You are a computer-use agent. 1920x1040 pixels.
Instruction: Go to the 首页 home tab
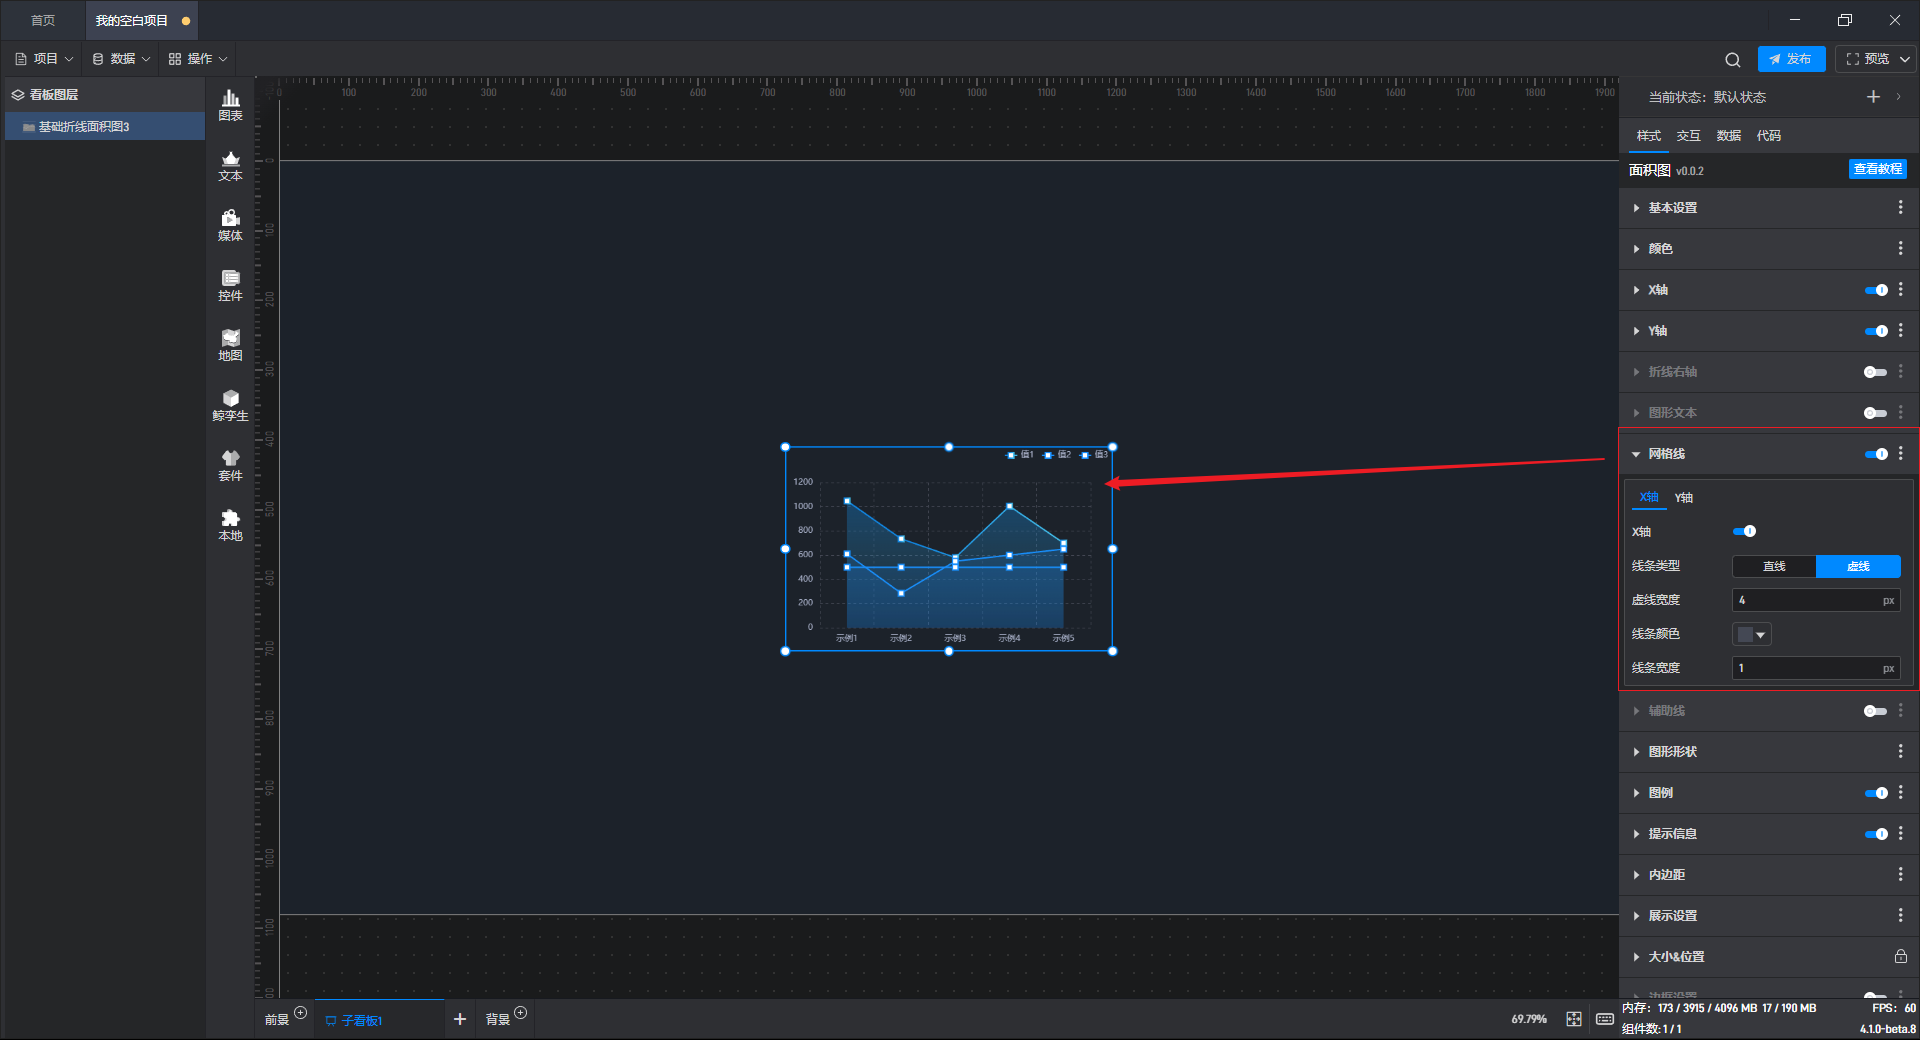[43, 20]
